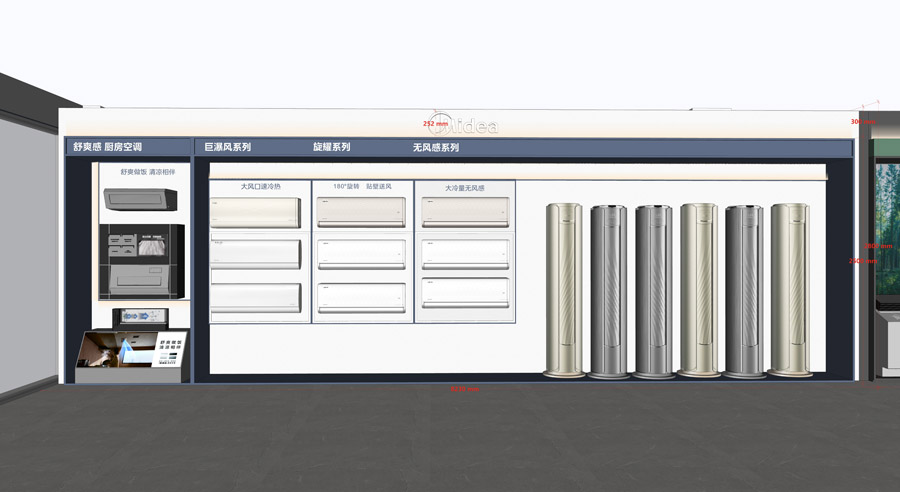Click the black kitchen appliance display cabinet

point(141,261)
